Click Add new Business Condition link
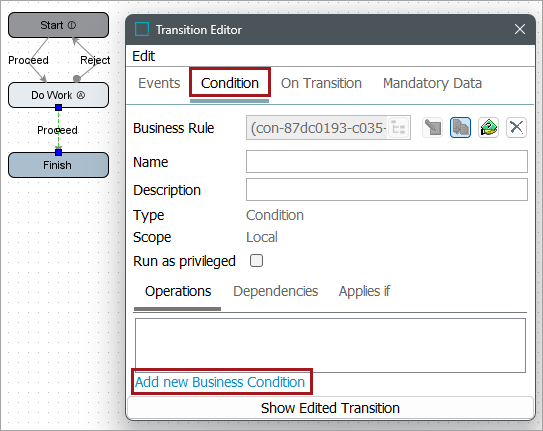This screenshot has width=543, height=431. coord(220,382)
